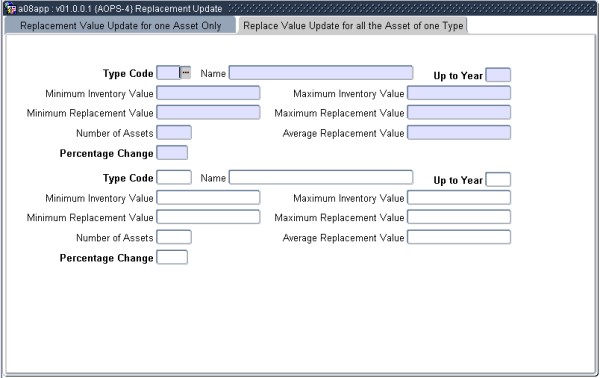The width and height of the screenshot is (600, 378).
Task: Open the Type Code lookup list button
Action: [x=185, y=72]
